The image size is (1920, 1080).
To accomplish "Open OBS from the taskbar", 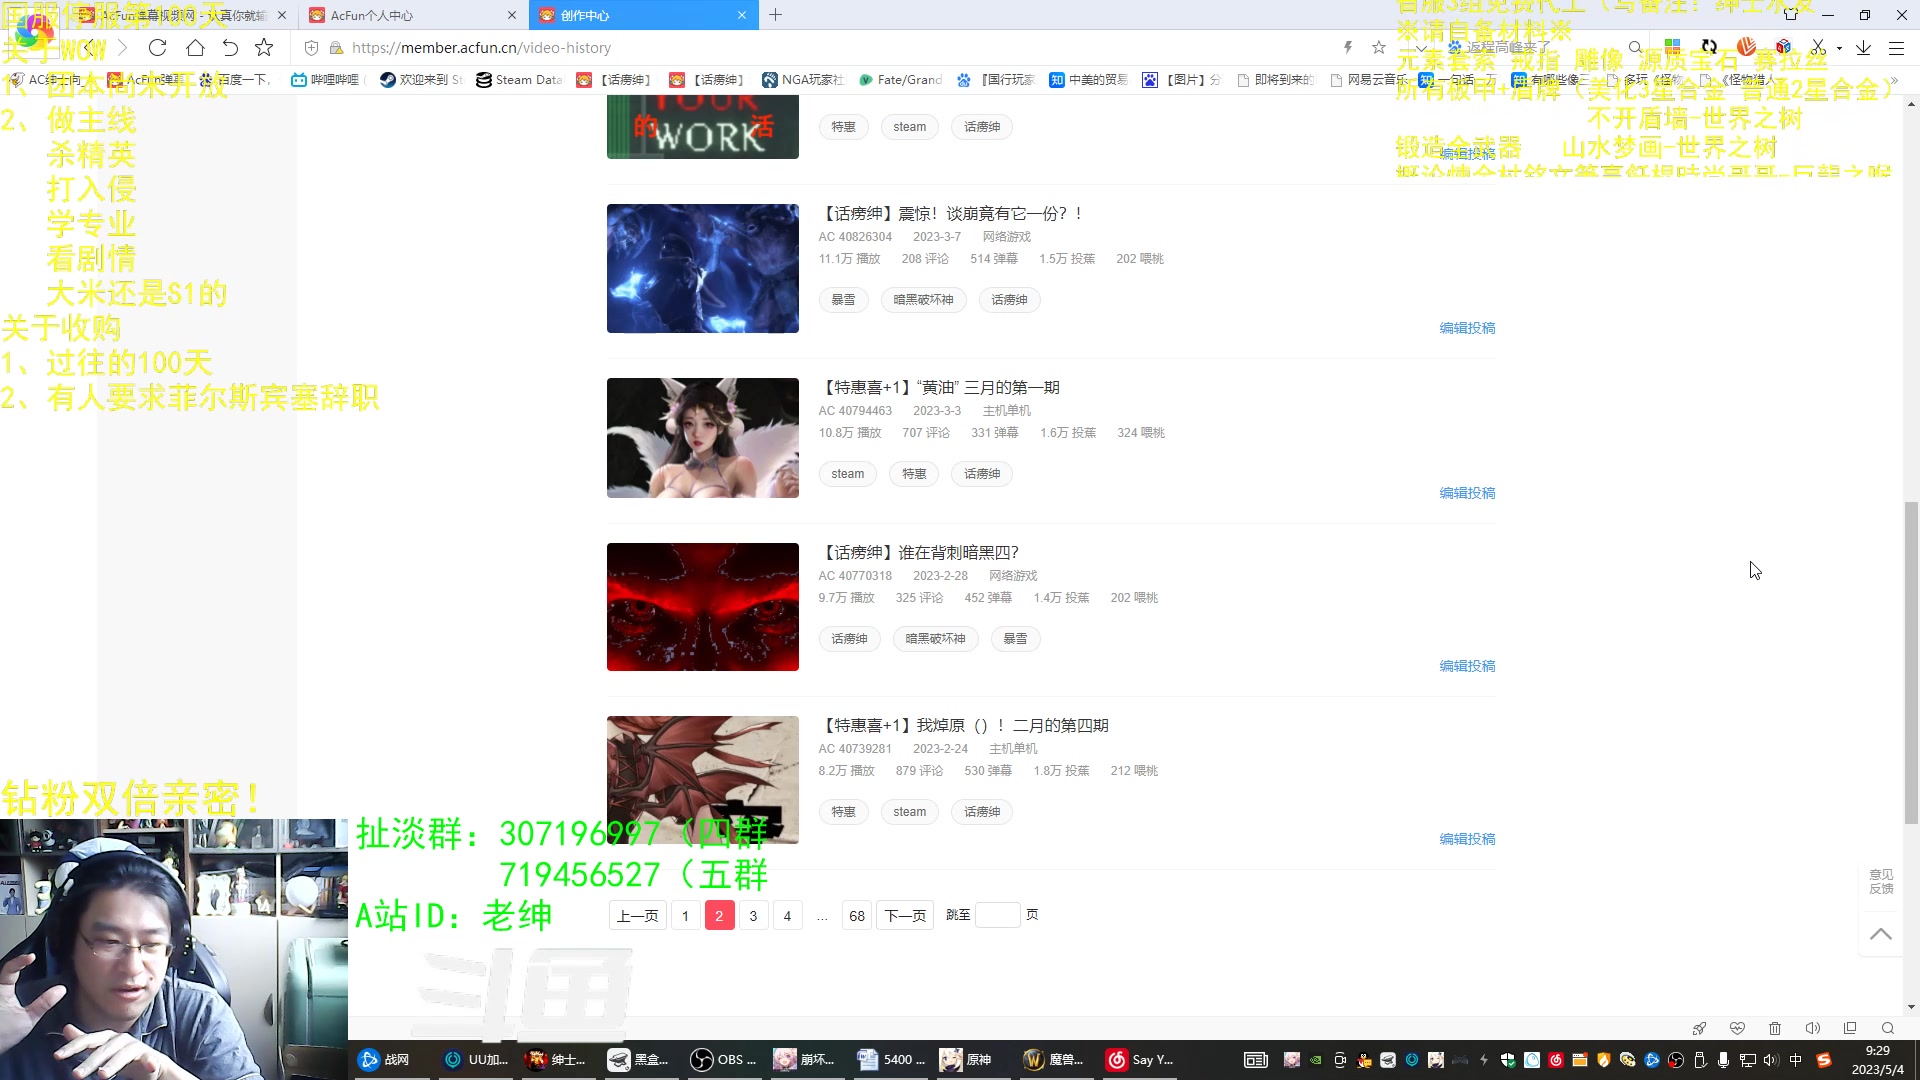I will point(726,1060).
